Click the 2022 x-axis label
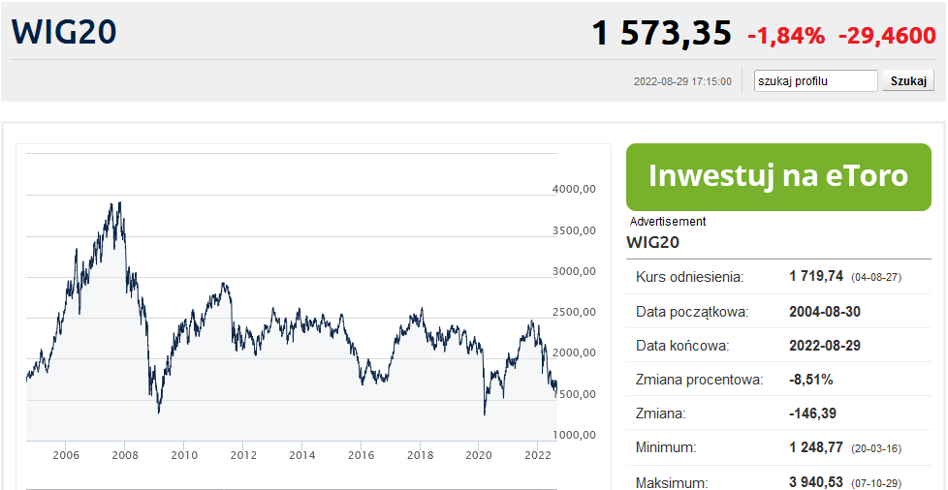 (x=537, y=455)
